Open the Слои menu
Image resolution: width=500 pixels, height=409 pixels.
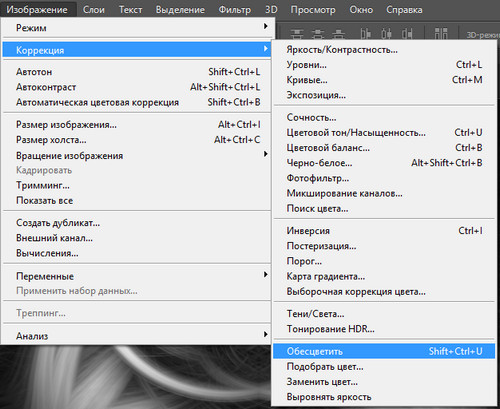[94, 10]
